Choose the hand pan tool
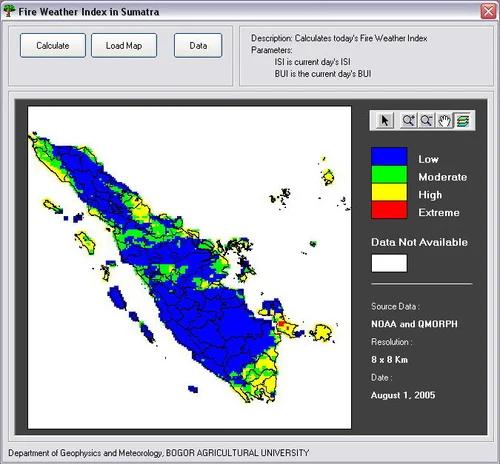This screenshot has width=500, height=464. (x=444, y=120)
